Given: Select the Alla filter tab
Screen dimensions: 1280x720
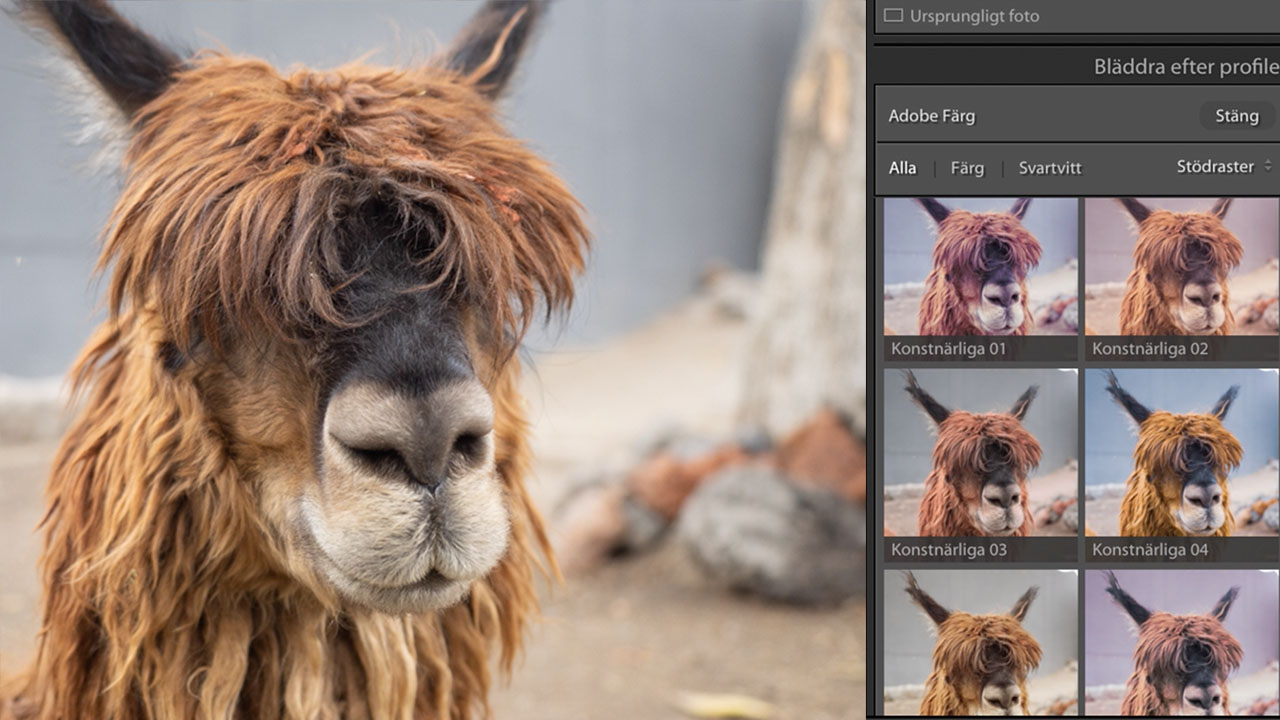Looking at the screenshot, I should pos(902,168).
